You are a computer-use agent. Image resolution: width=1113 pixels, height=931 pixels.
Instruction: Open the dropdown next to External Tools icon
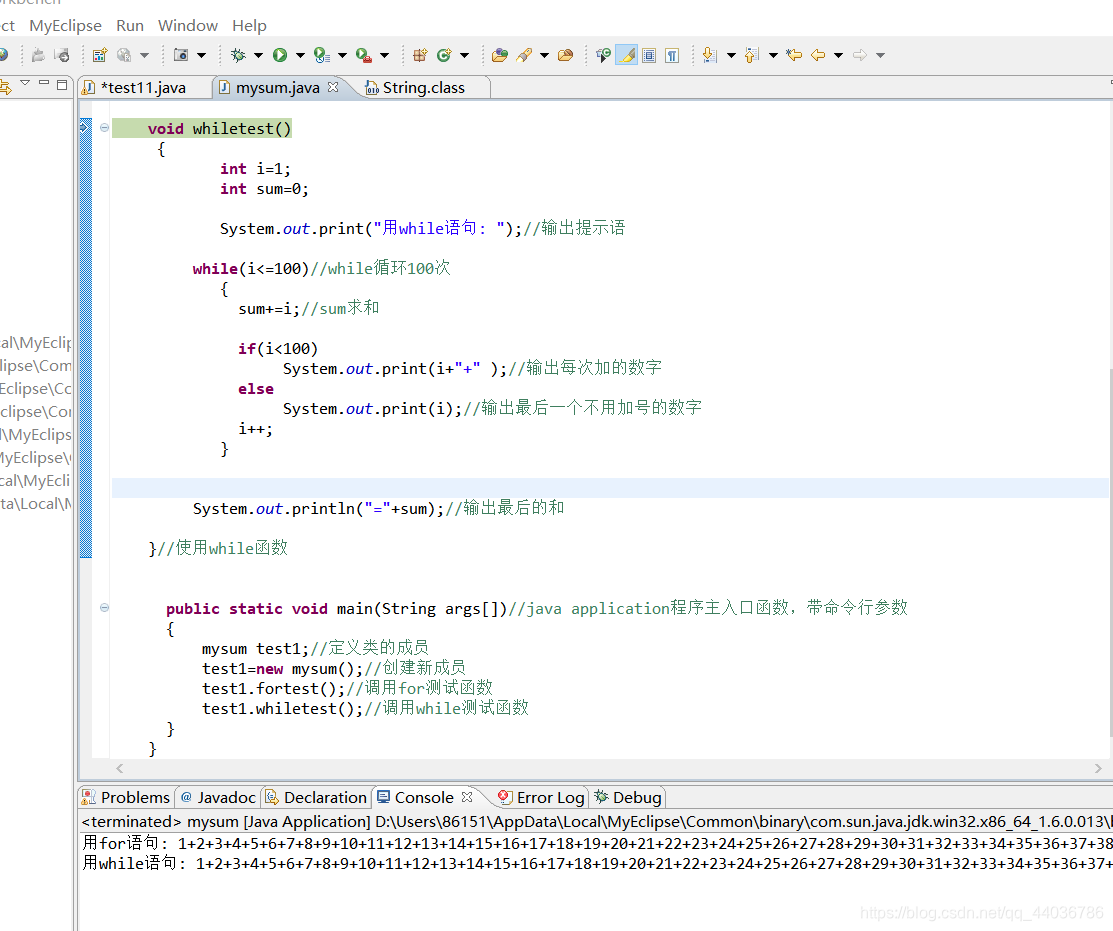(x=385, y=55)
